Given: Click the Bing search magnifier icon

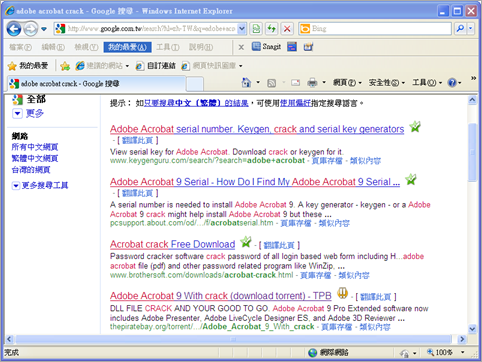Looking at the screenshot, I should pyautogui.click(x=460, y=29).
